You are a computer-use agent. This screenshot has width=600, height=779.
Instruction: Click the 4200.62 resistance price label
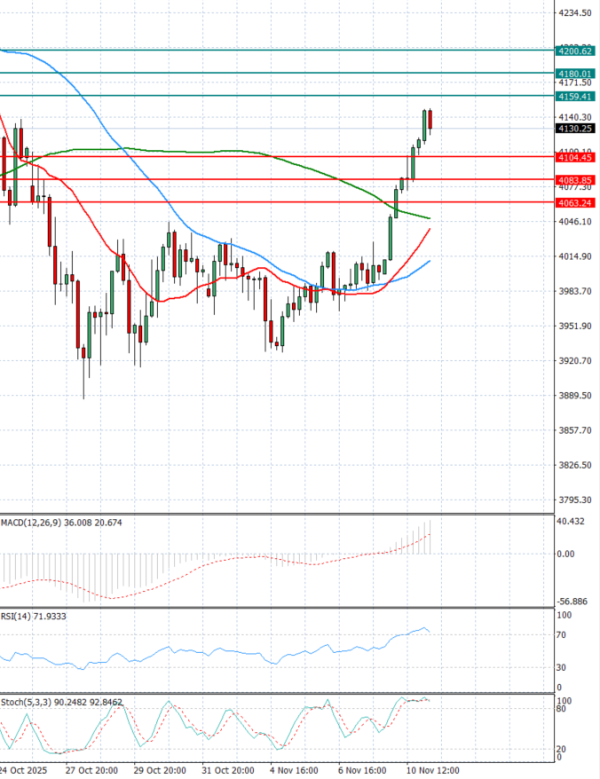click(576, 49)
